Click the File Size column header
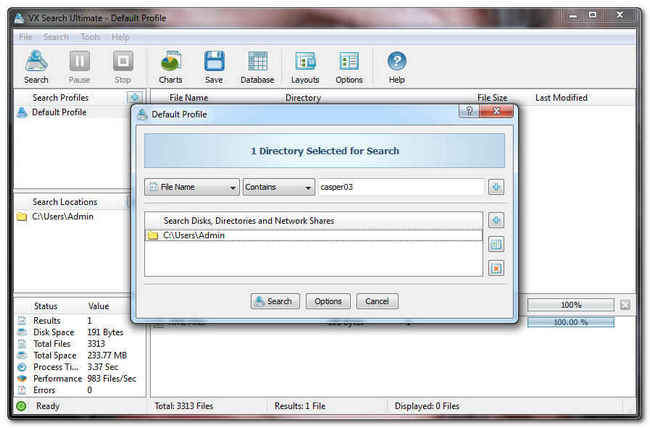Viewport: 650px width, 428px height. [x=492, y=98]
